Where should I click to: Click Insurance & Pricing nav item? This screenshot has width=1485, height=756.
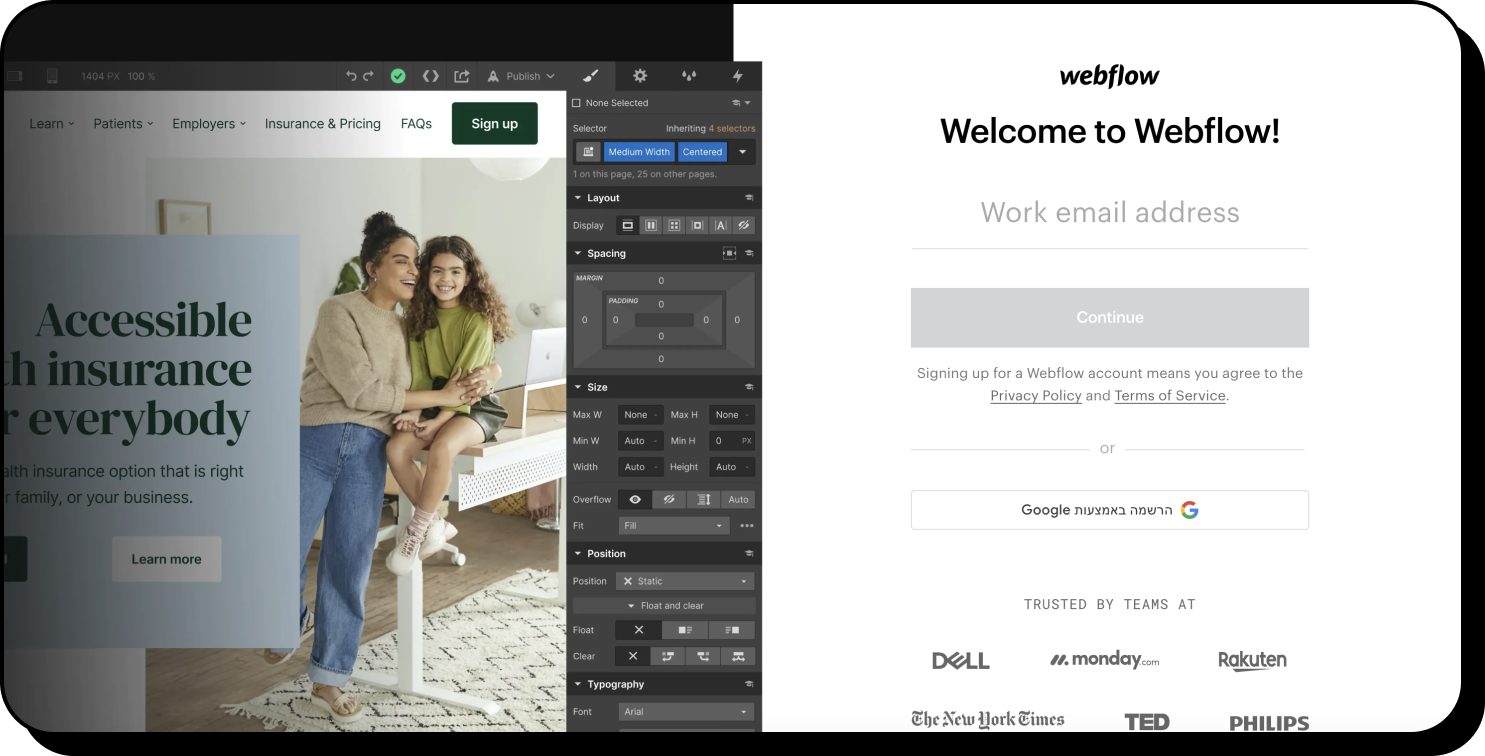(x=322, y=124)
